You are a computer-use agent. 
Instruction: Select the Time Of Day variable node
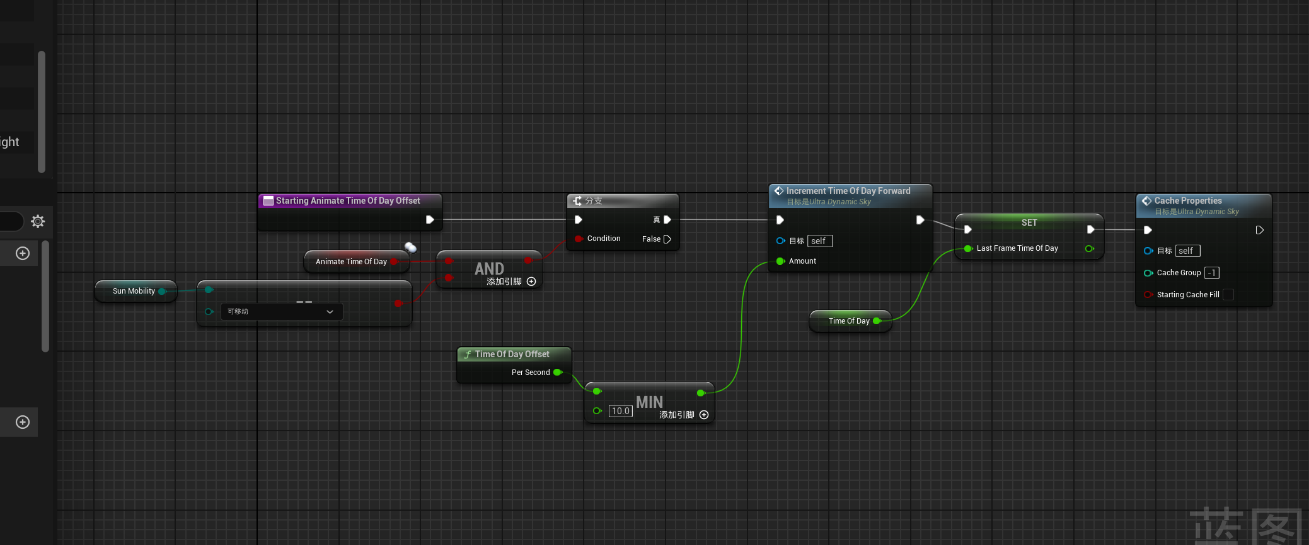[850, 321]
